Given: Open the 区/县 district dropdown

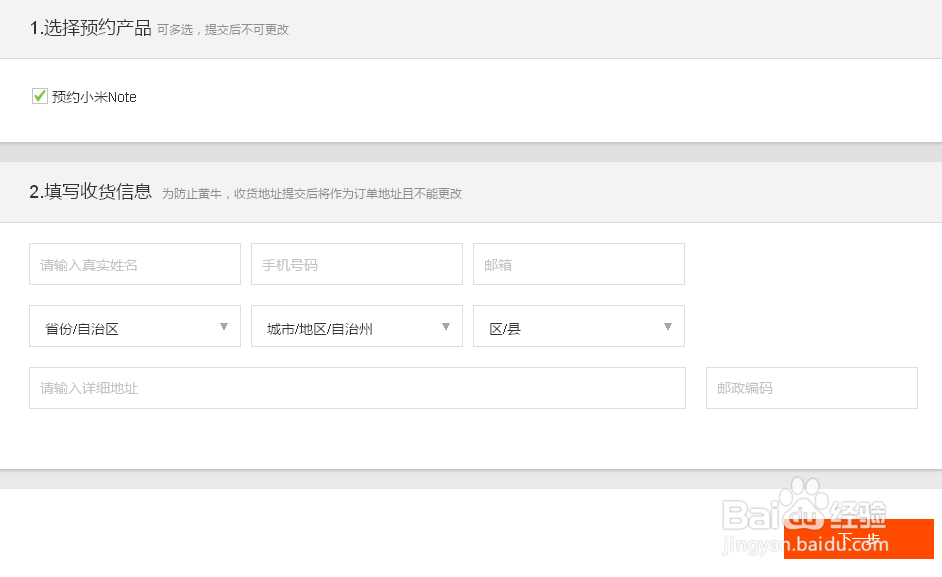Looking at the screenshot, I should 579,326.
